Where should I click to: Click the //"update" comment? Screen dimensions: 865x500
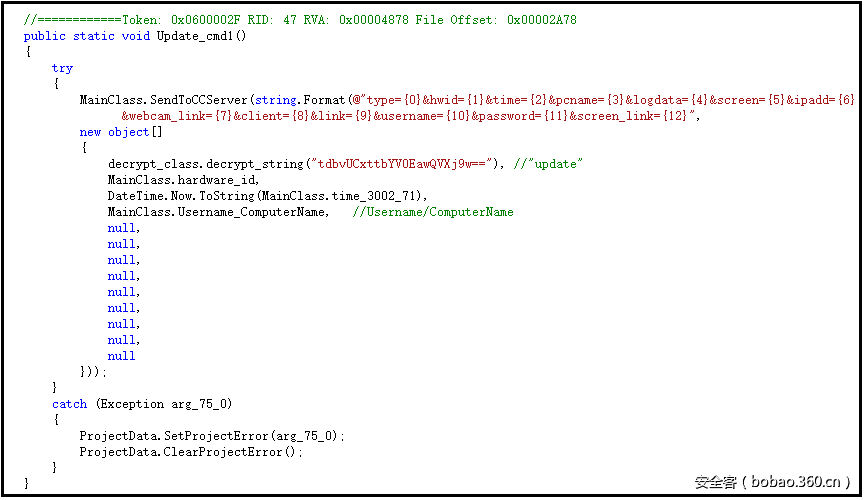coord(548,164)
